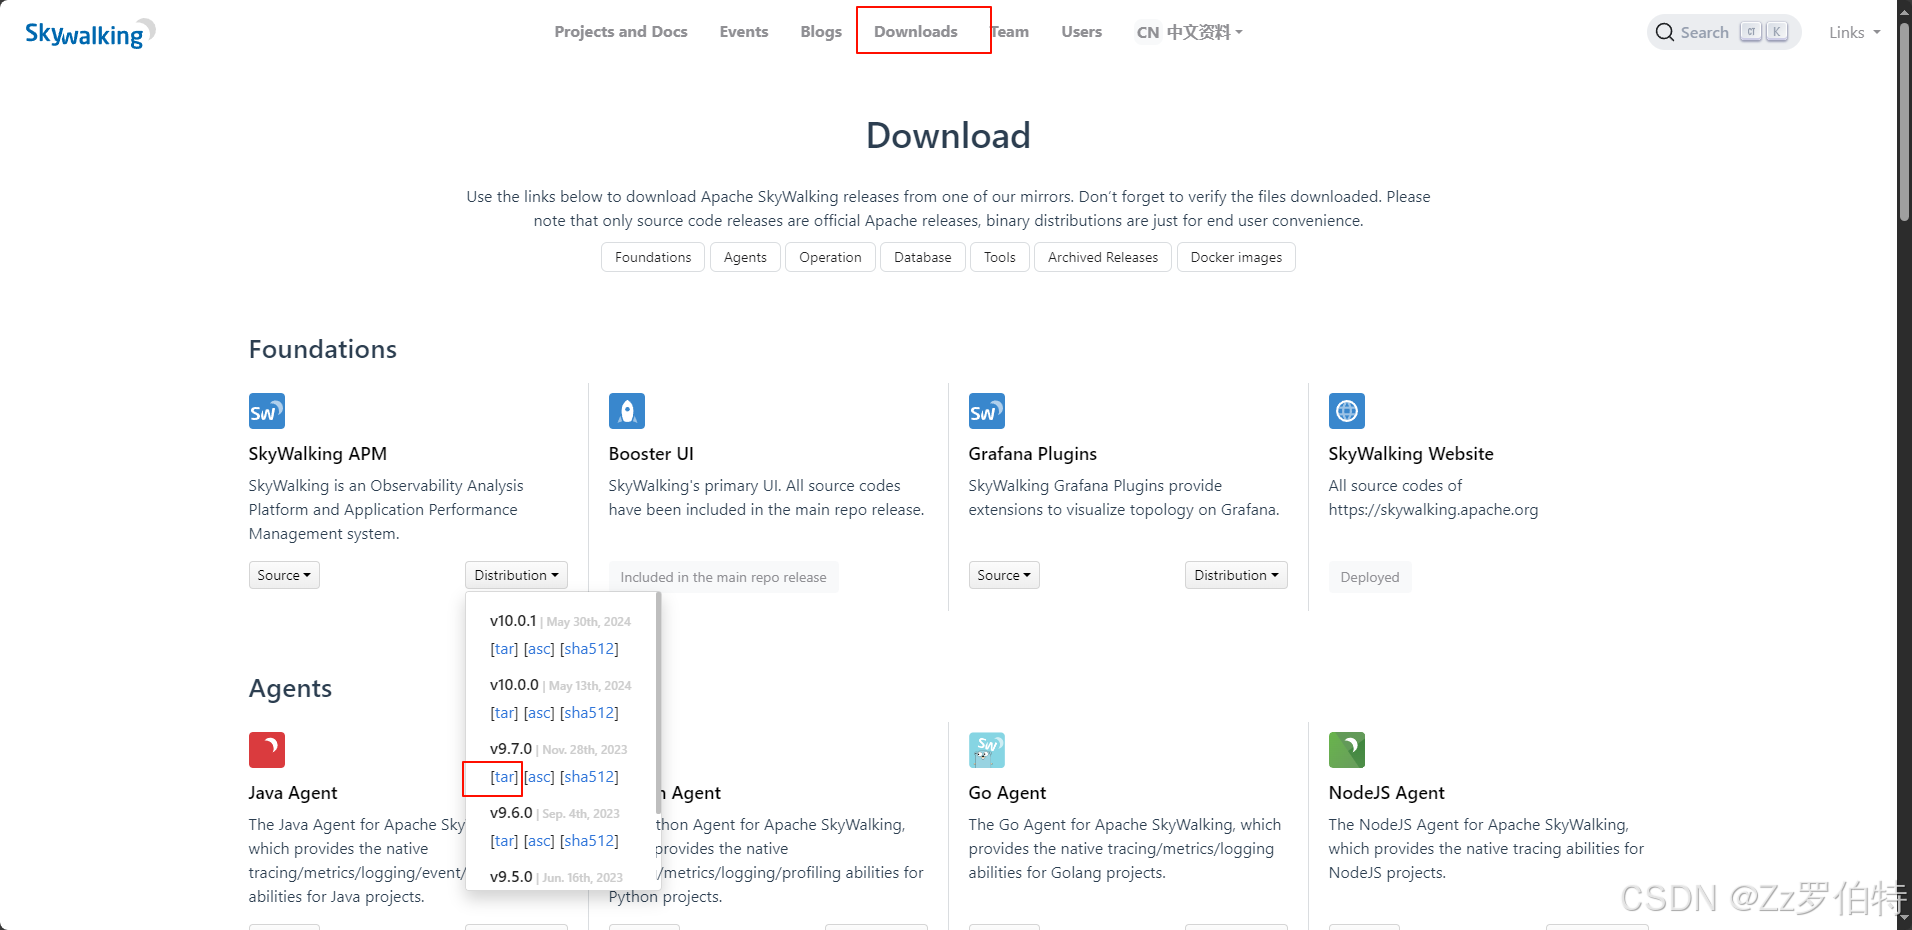Expand the Links dropdown
This screenshot has height=930, width=1912.
(x=1855, y=32)
